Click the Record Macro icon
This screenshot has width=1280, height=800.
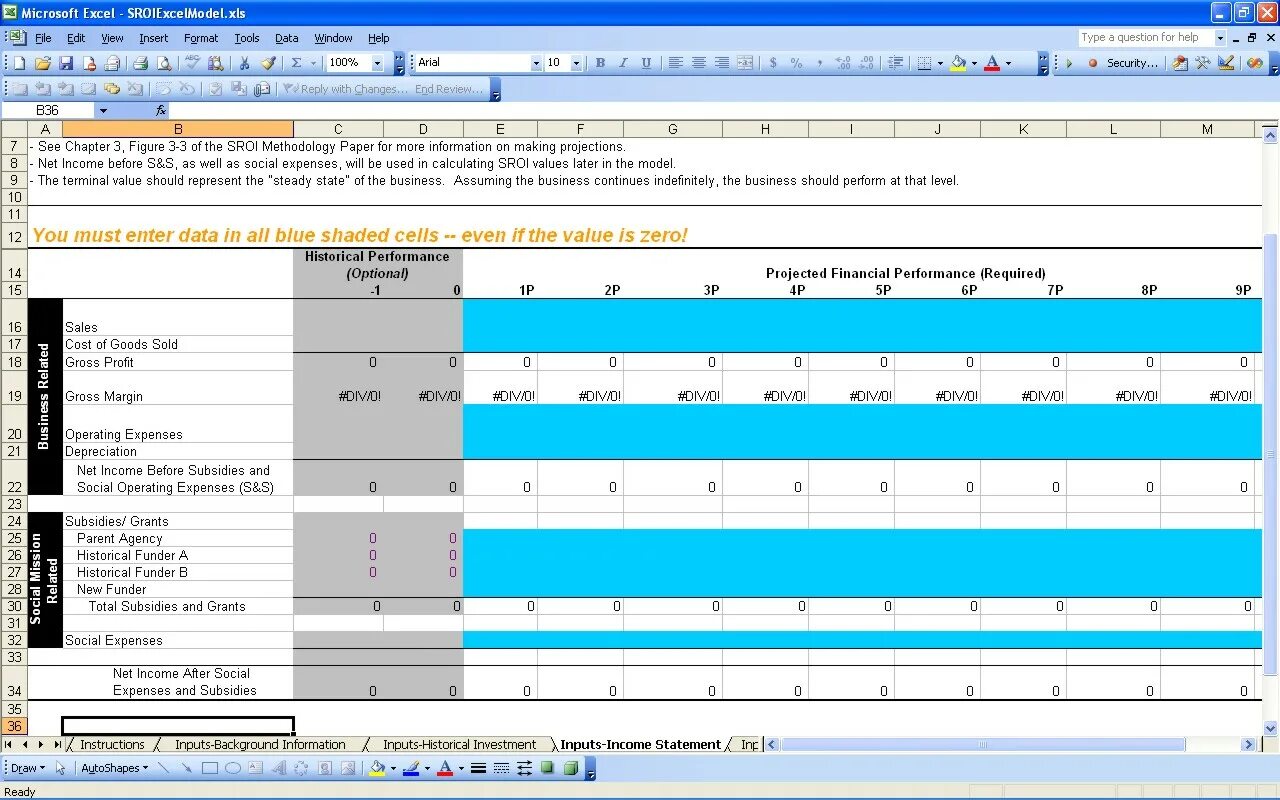1093,63
